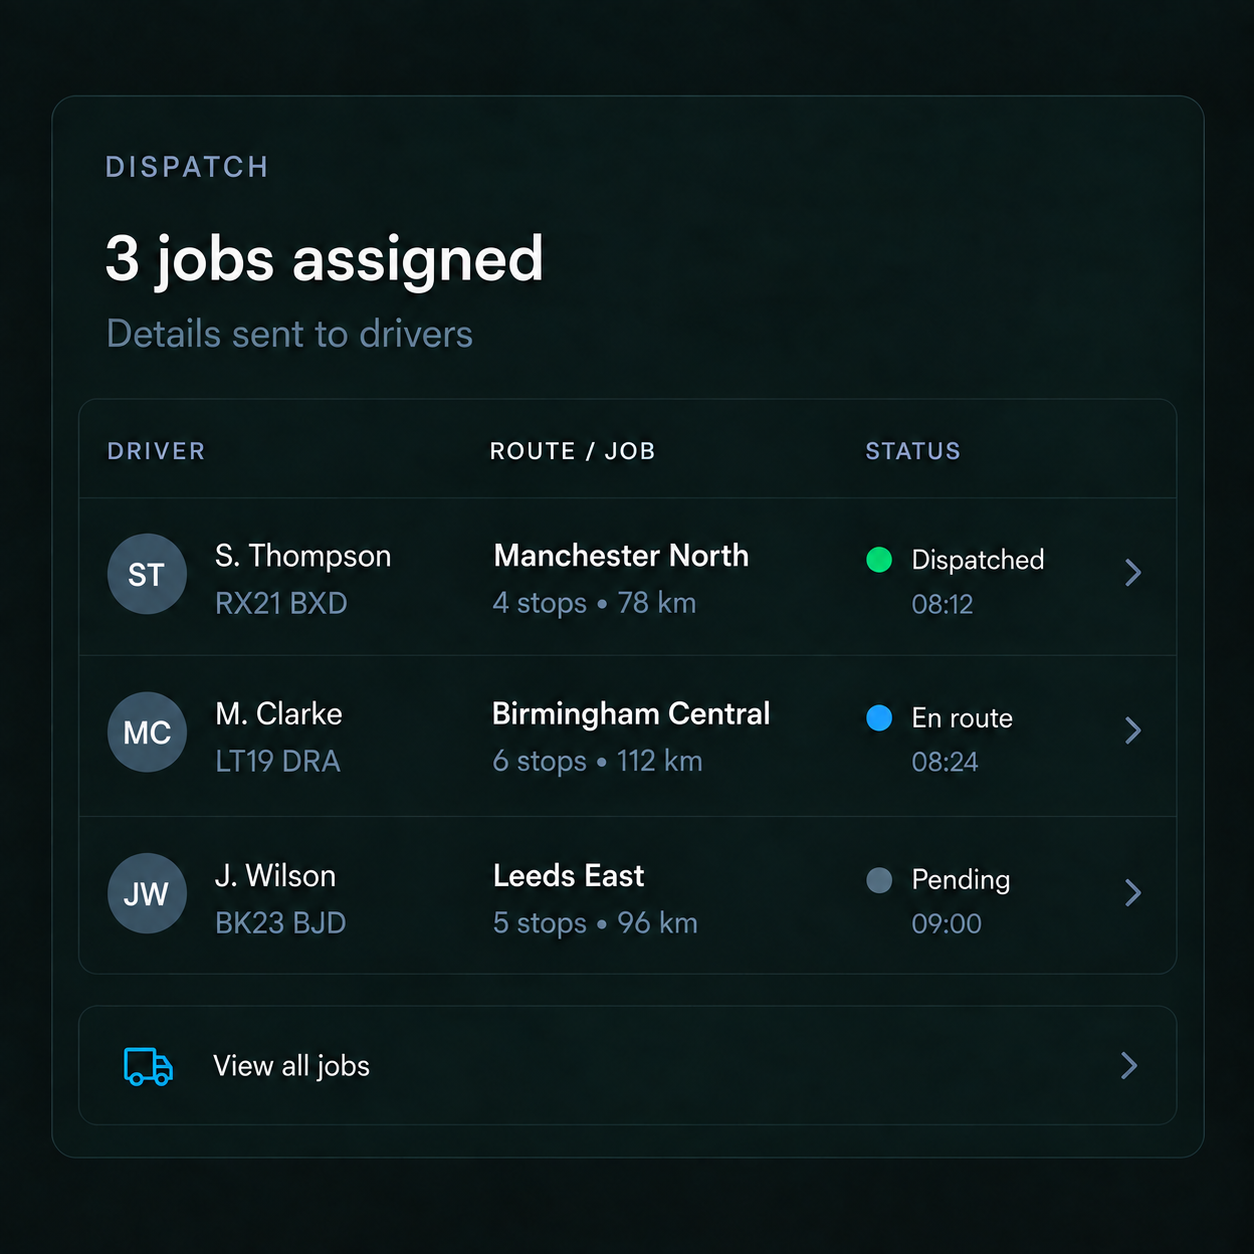The width and height of the screenshot is (1254, 1254).
Task: Select the driver name J. Wilson
Action: tap(275, 876)
